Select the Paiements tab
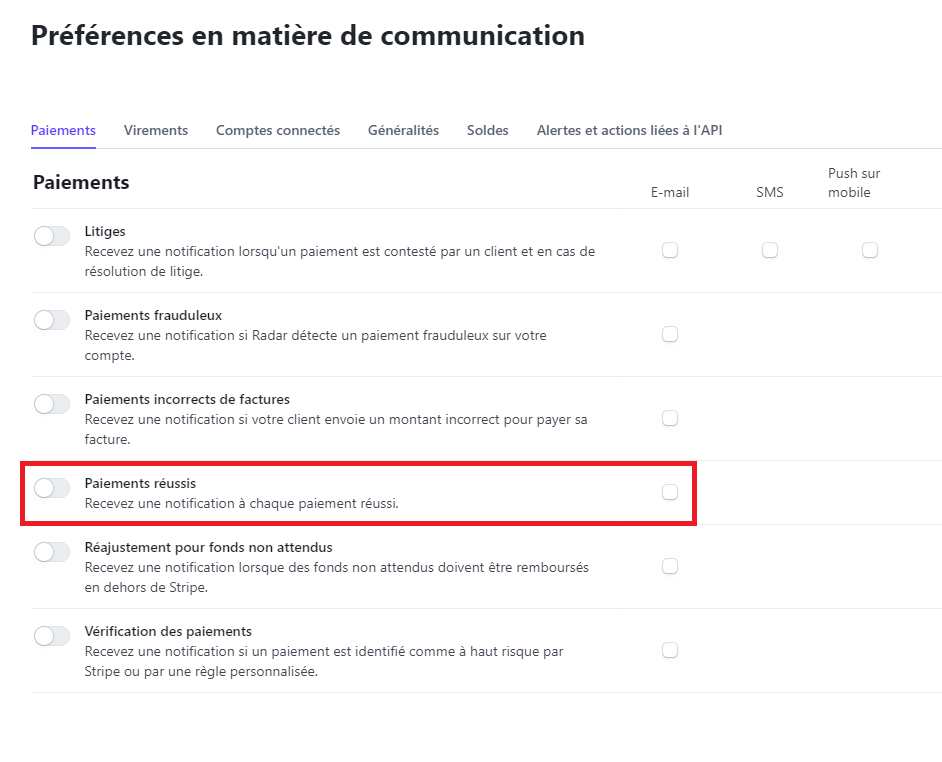The width and height of the screenshot is (942, 762). (63, 130)
